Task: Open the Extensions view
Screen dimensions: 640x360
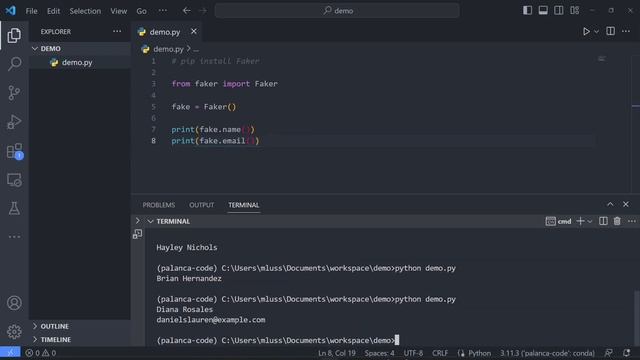Action: [15, 151]
